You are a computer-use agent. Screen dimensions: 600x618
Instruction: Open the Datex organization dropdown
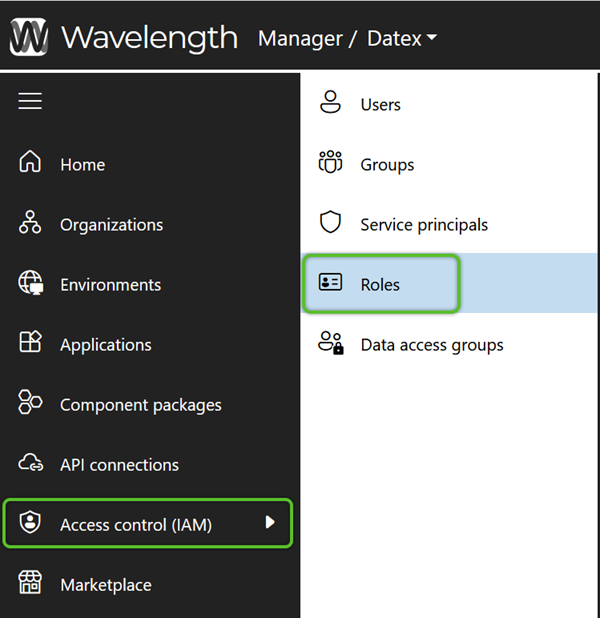coord(402,38)
